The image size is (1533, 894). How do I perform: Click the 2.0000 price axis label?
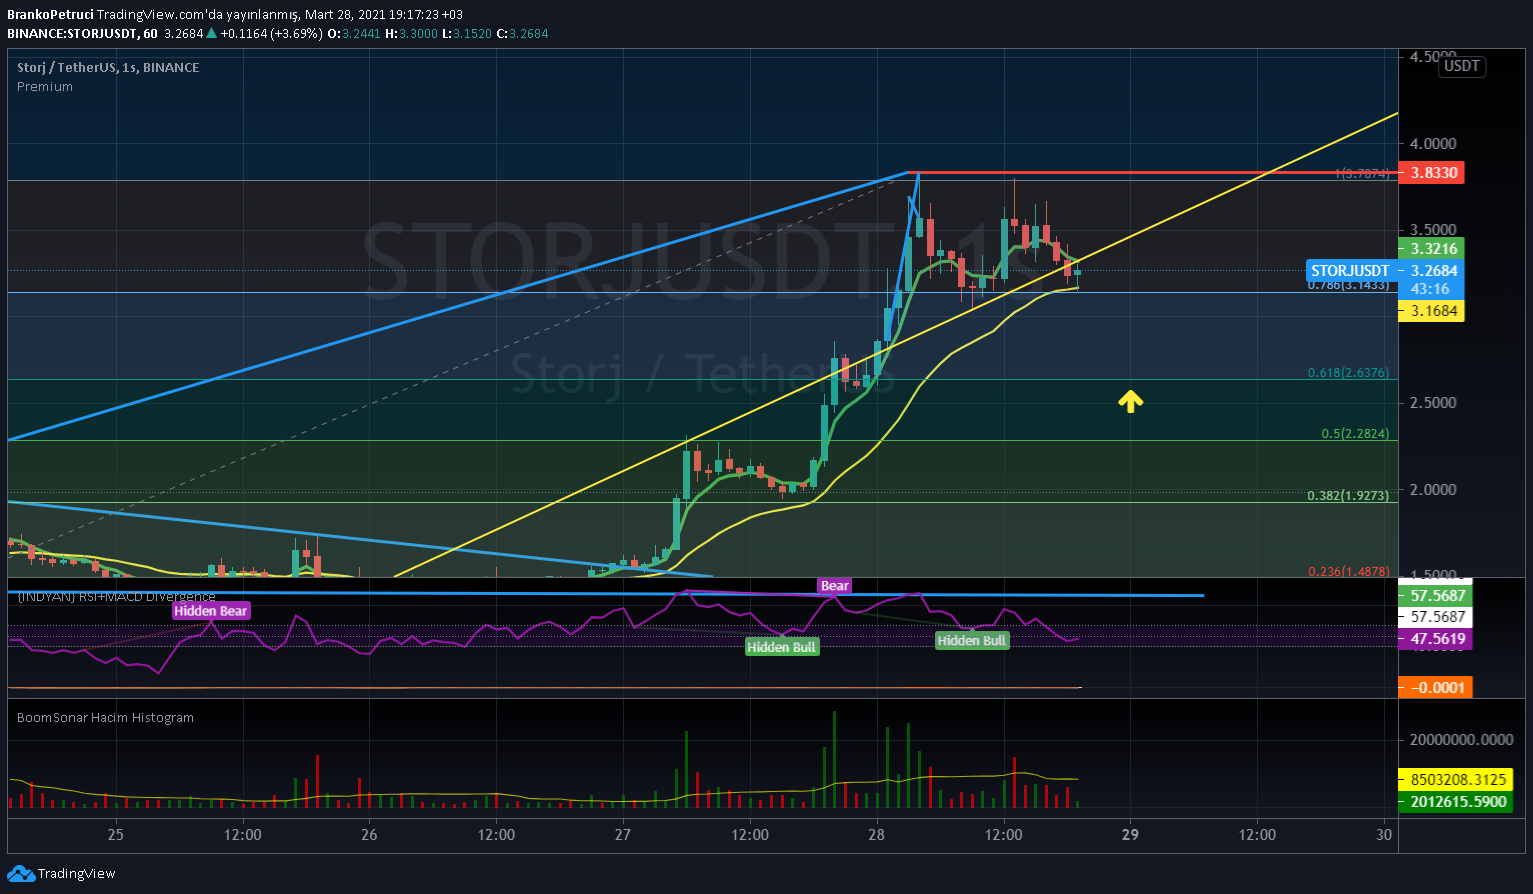coord(1433,490)
